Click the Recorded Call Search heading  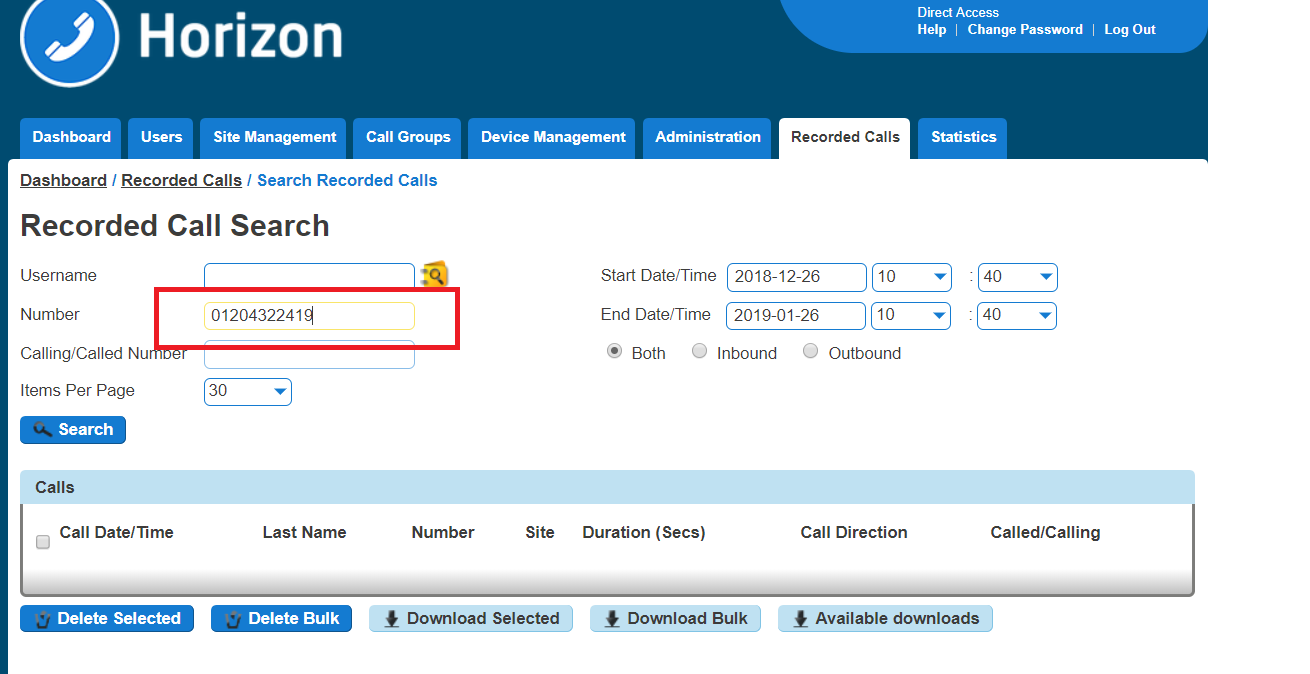pyautogui.click(x=175, y=226)
